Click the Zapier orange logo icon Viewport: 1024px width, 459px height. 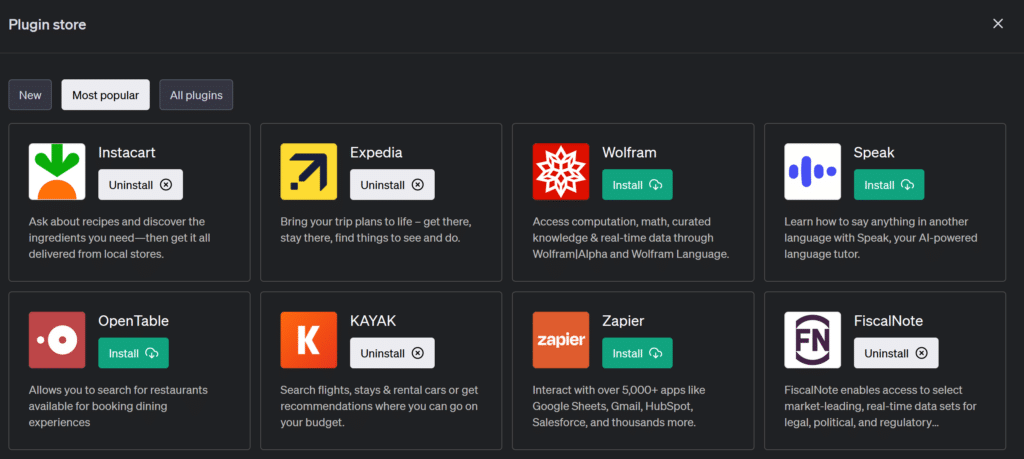click(x=561, y=340)
